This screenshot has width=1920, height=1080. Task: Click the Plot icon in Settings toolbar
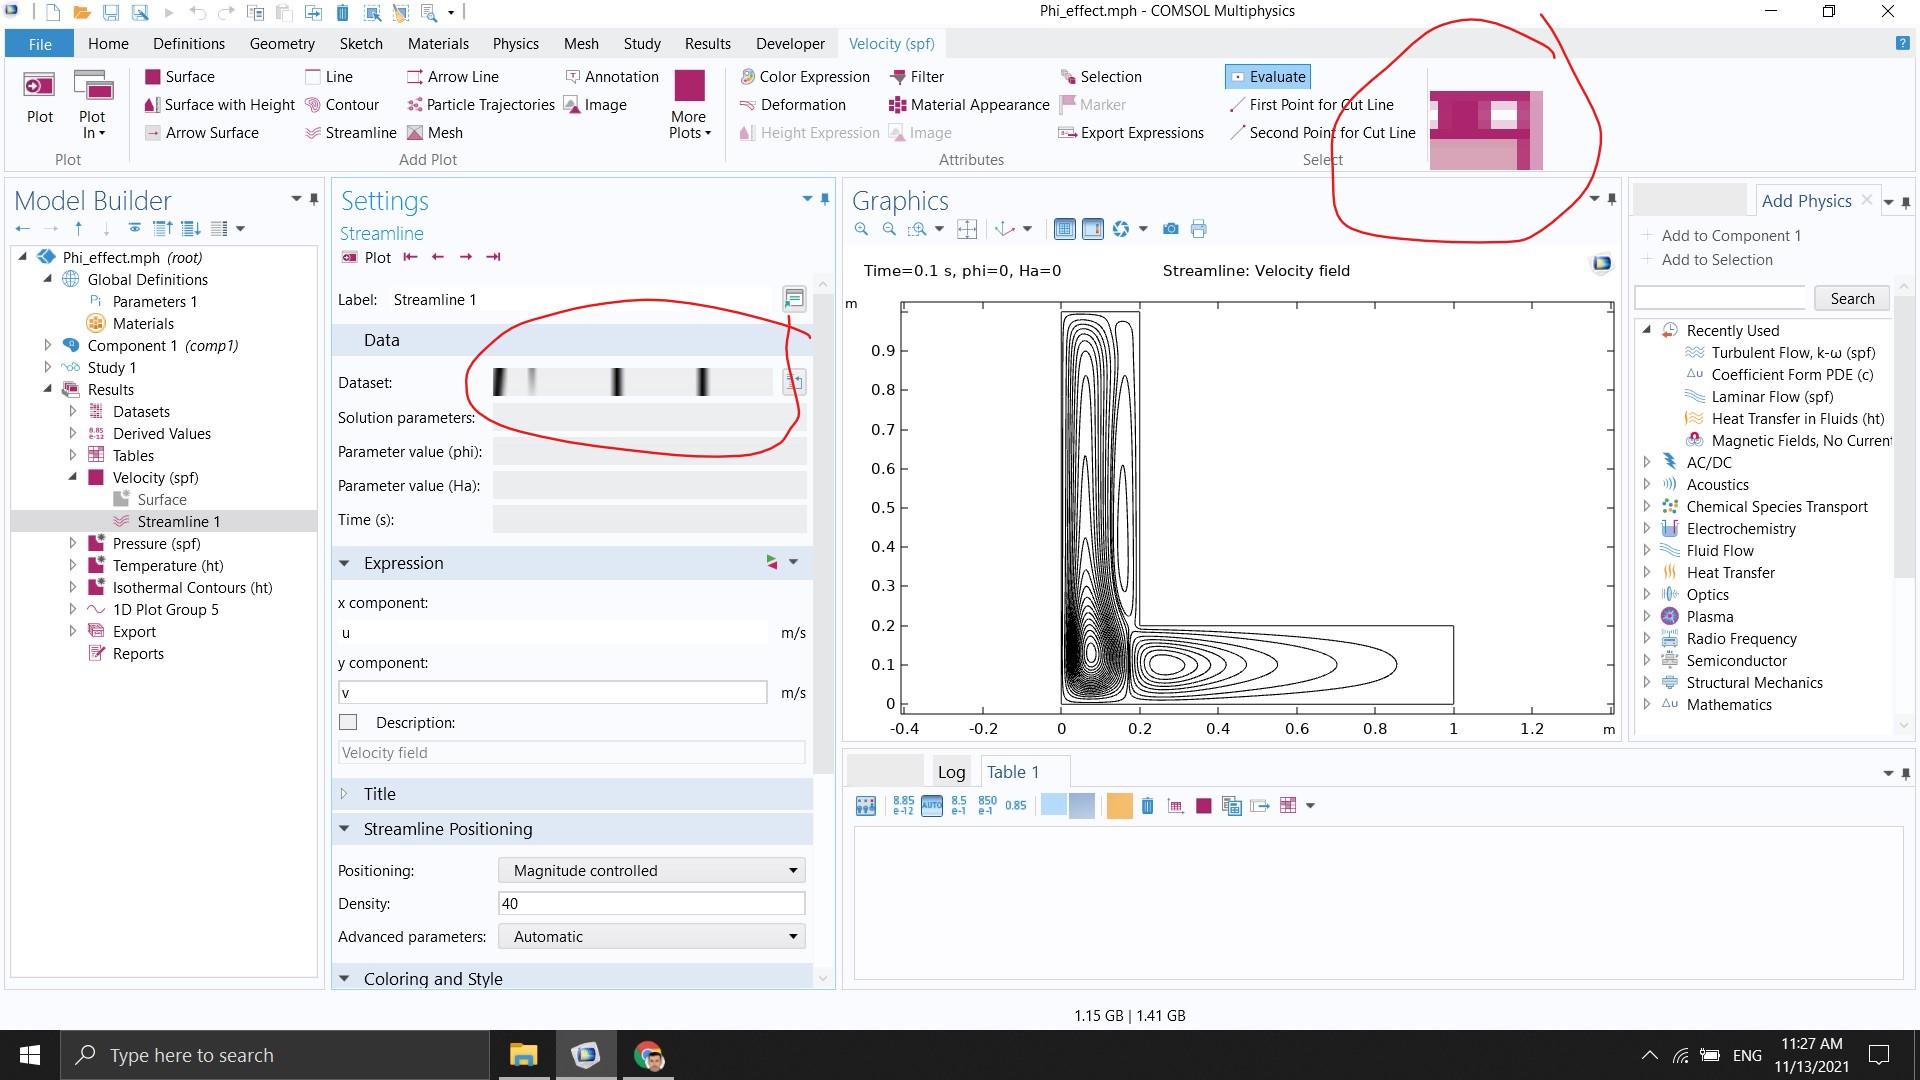365,258
